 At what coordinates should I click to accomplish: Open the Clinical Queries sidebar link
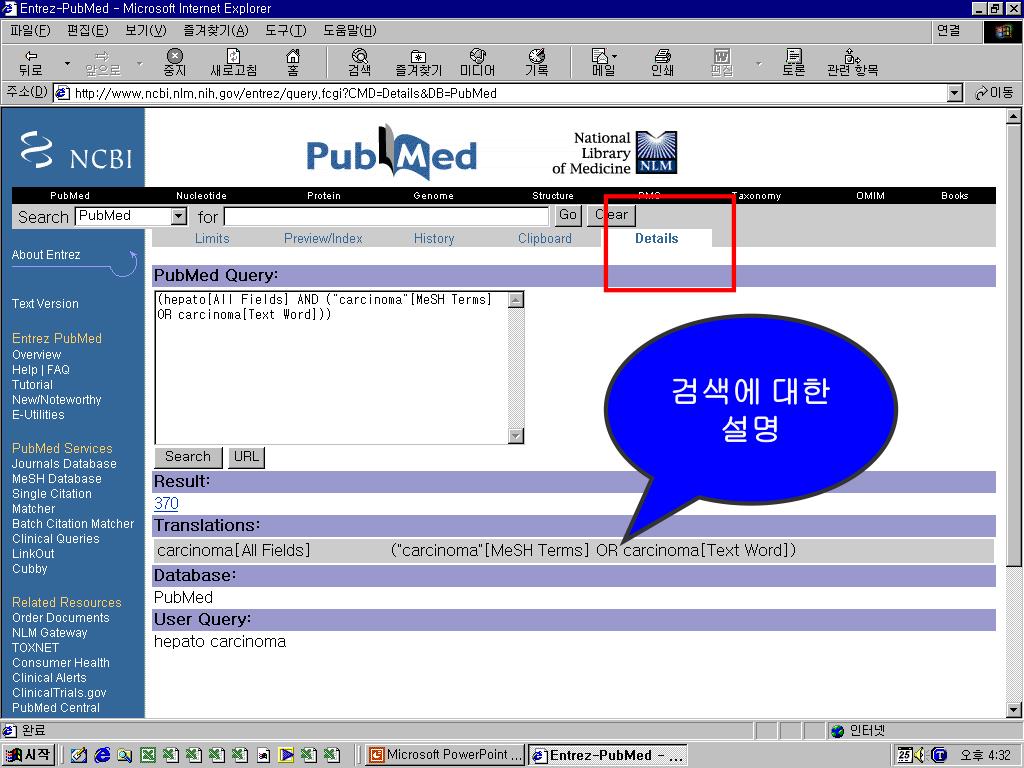pyautogui.click(x=56, y=539)
